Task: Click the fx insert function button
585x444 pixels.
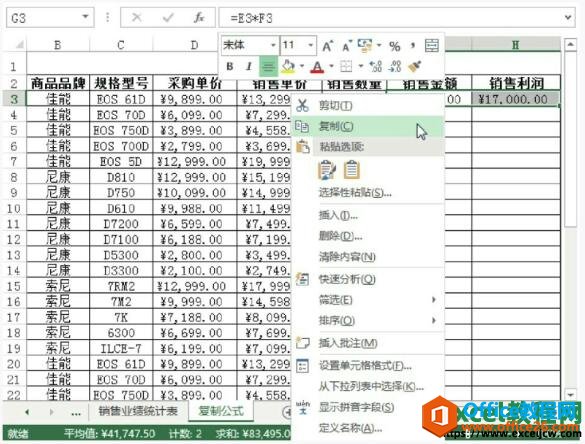Action: pyautogui.click(x=199, y=18)
